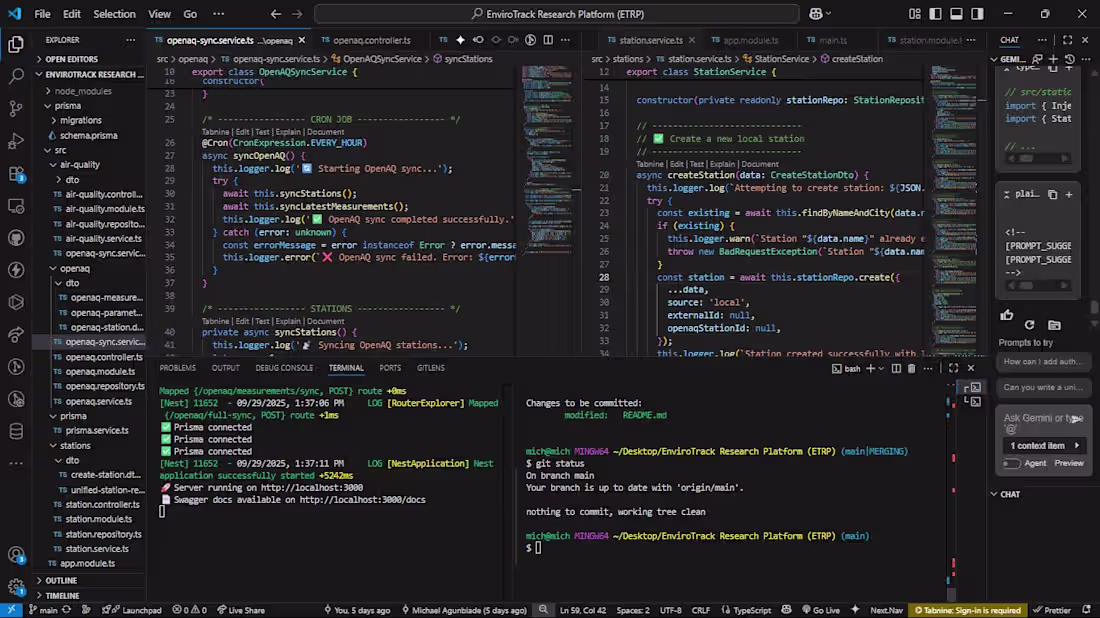Click the Tabnine sign-in required notice
The image size is (1100, 618).
[969, 610]
